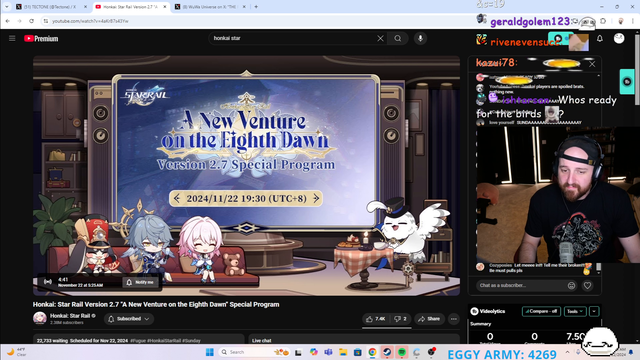Viewport: 640px width, 360px height.
Task: Open YouTube notifications bell
Action: pyautogui.click(x=600, y=38)
